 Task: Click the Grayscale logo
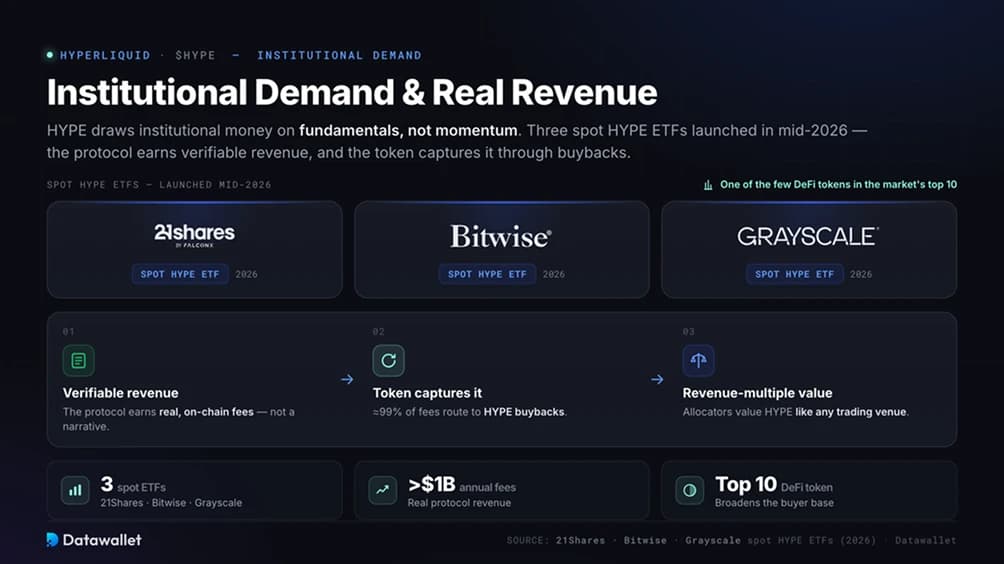point(808,236)
